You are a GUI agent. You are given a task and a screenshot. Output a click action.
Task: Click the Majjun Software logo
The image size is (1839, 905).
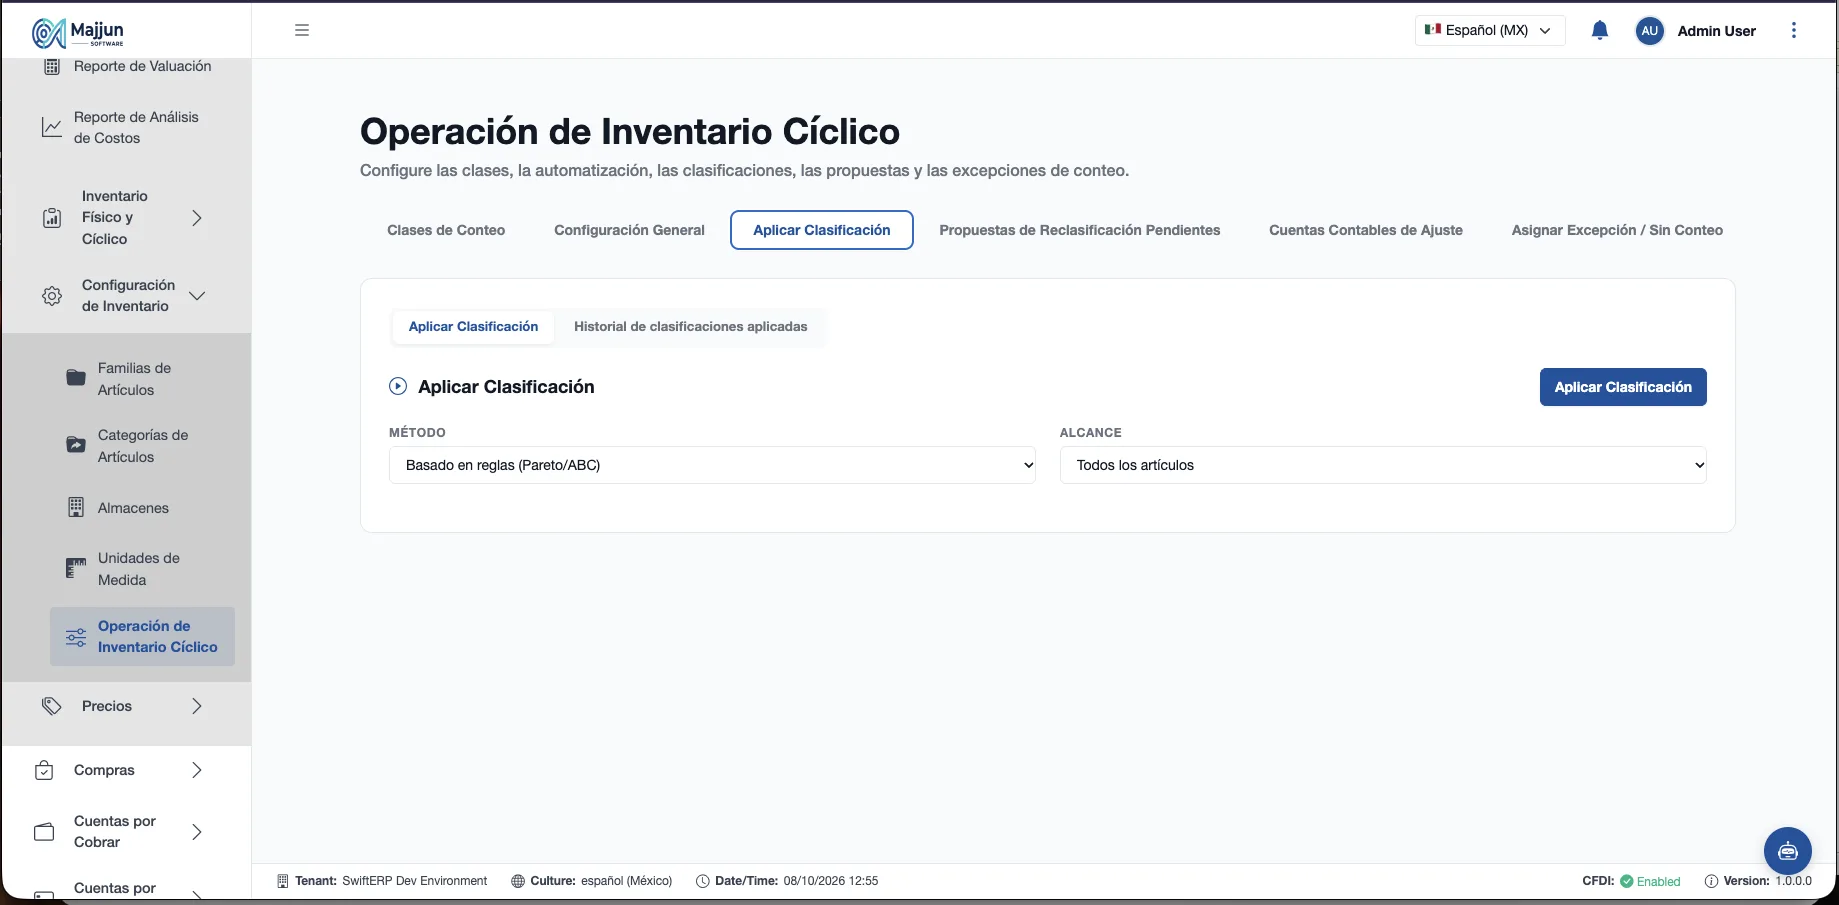(x=78, y=33)
